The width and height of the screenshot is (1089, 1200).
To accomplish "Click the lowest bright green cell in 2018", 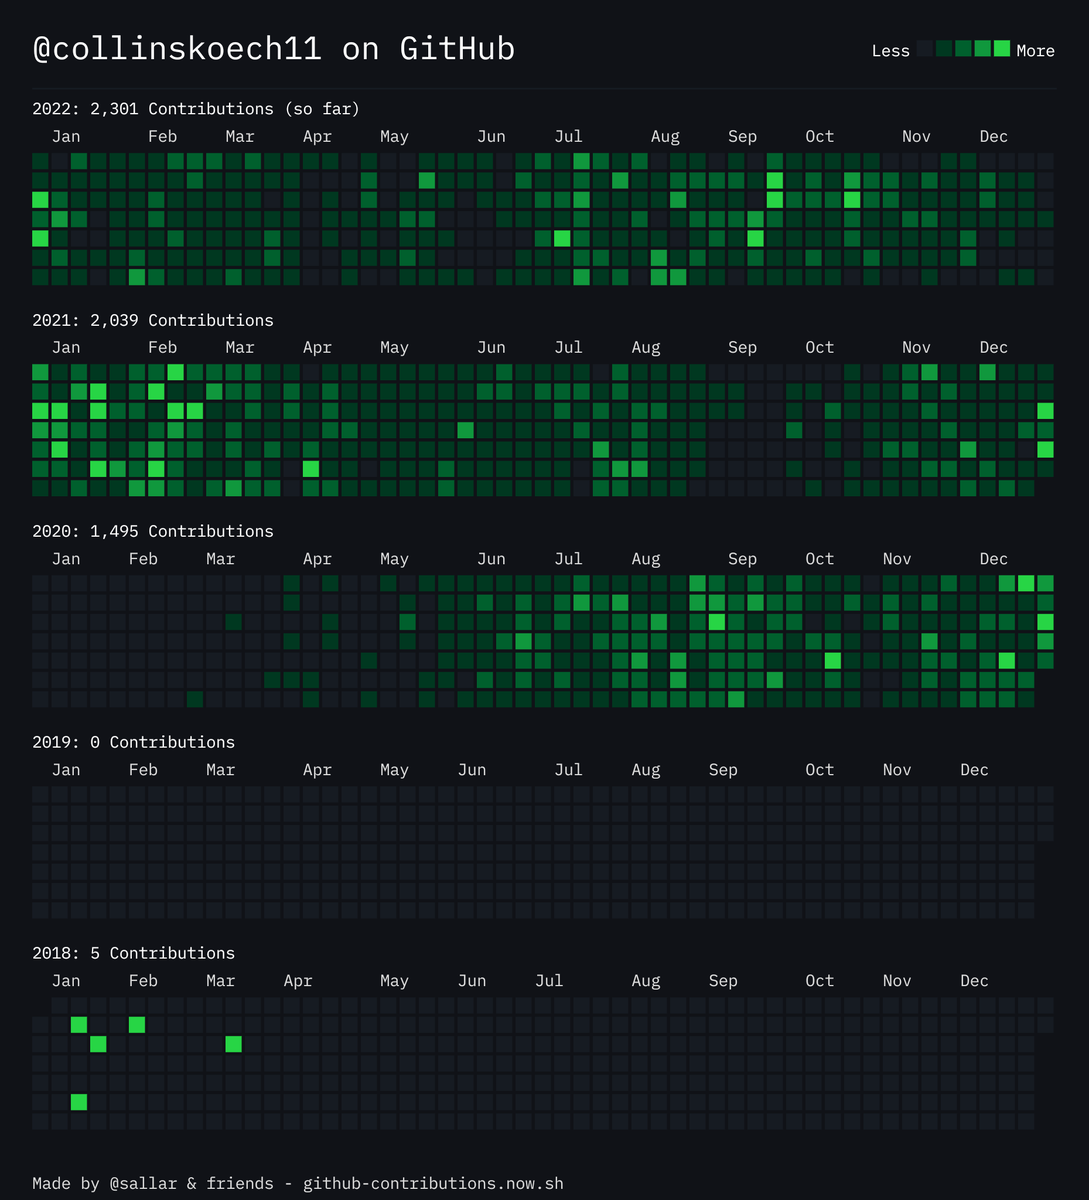I will click(x=79, y=1102).
